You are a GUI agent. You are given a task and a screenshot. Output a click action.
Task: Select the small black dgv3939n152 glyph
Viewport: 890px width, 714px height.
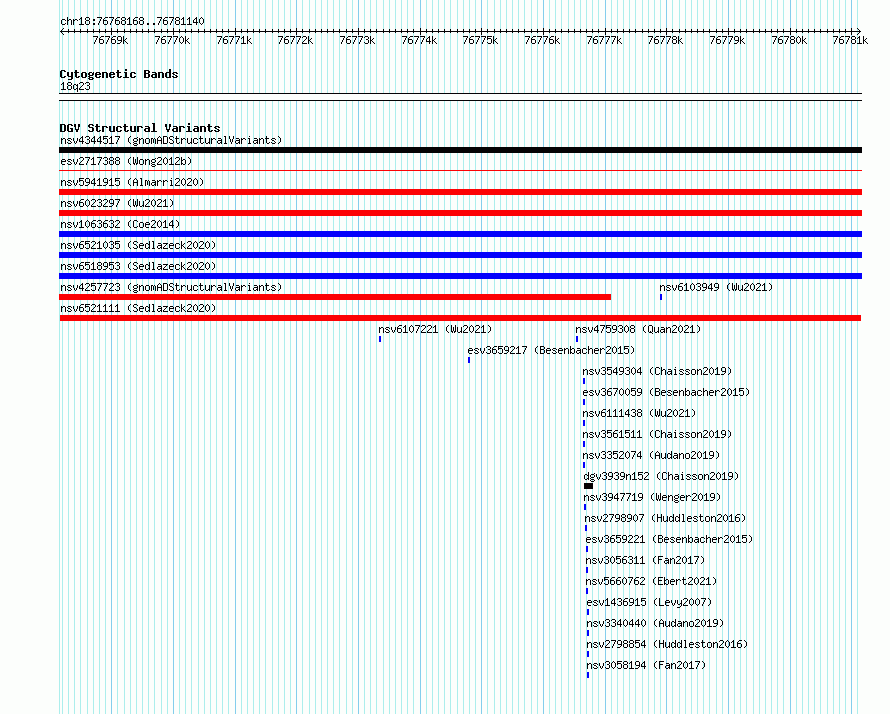pos(589,486)
